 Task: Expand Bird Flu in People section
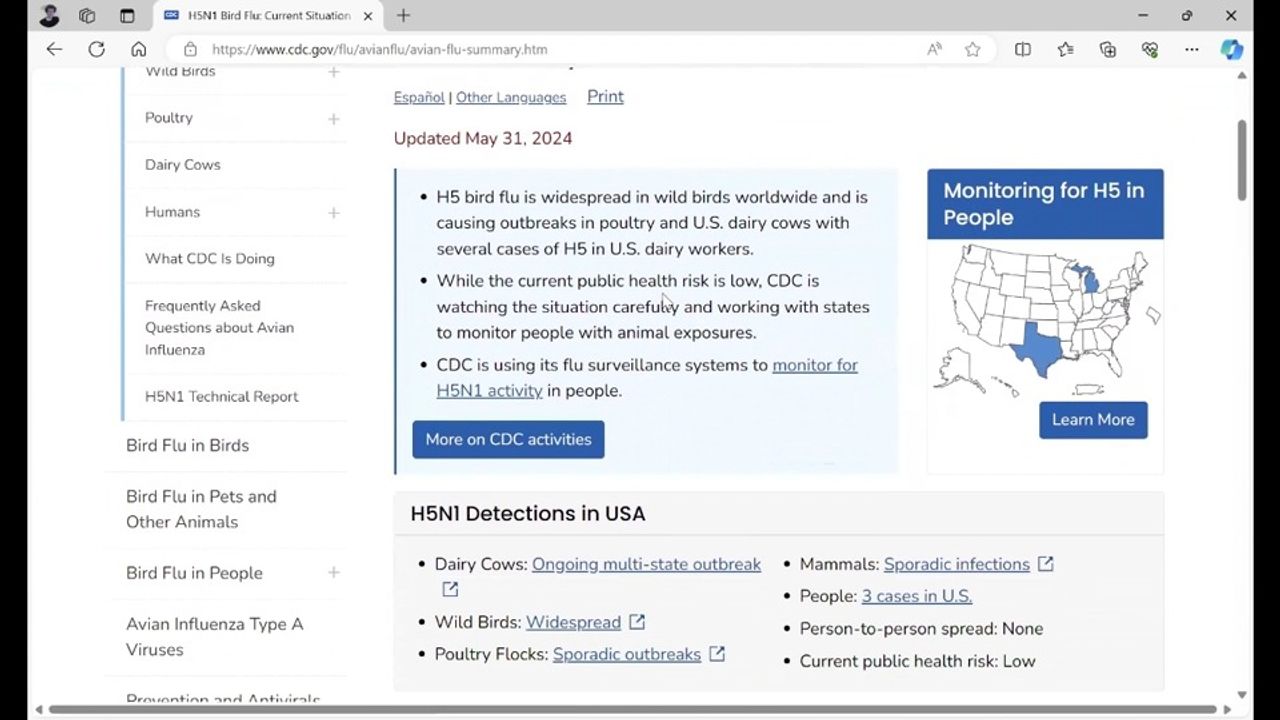click(x=333, y=573)
